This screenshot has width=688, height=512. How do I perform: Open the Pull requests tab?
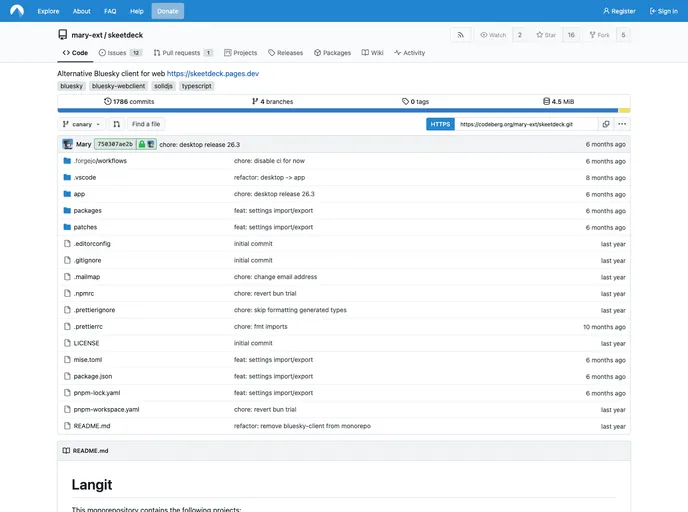[183, 53]
